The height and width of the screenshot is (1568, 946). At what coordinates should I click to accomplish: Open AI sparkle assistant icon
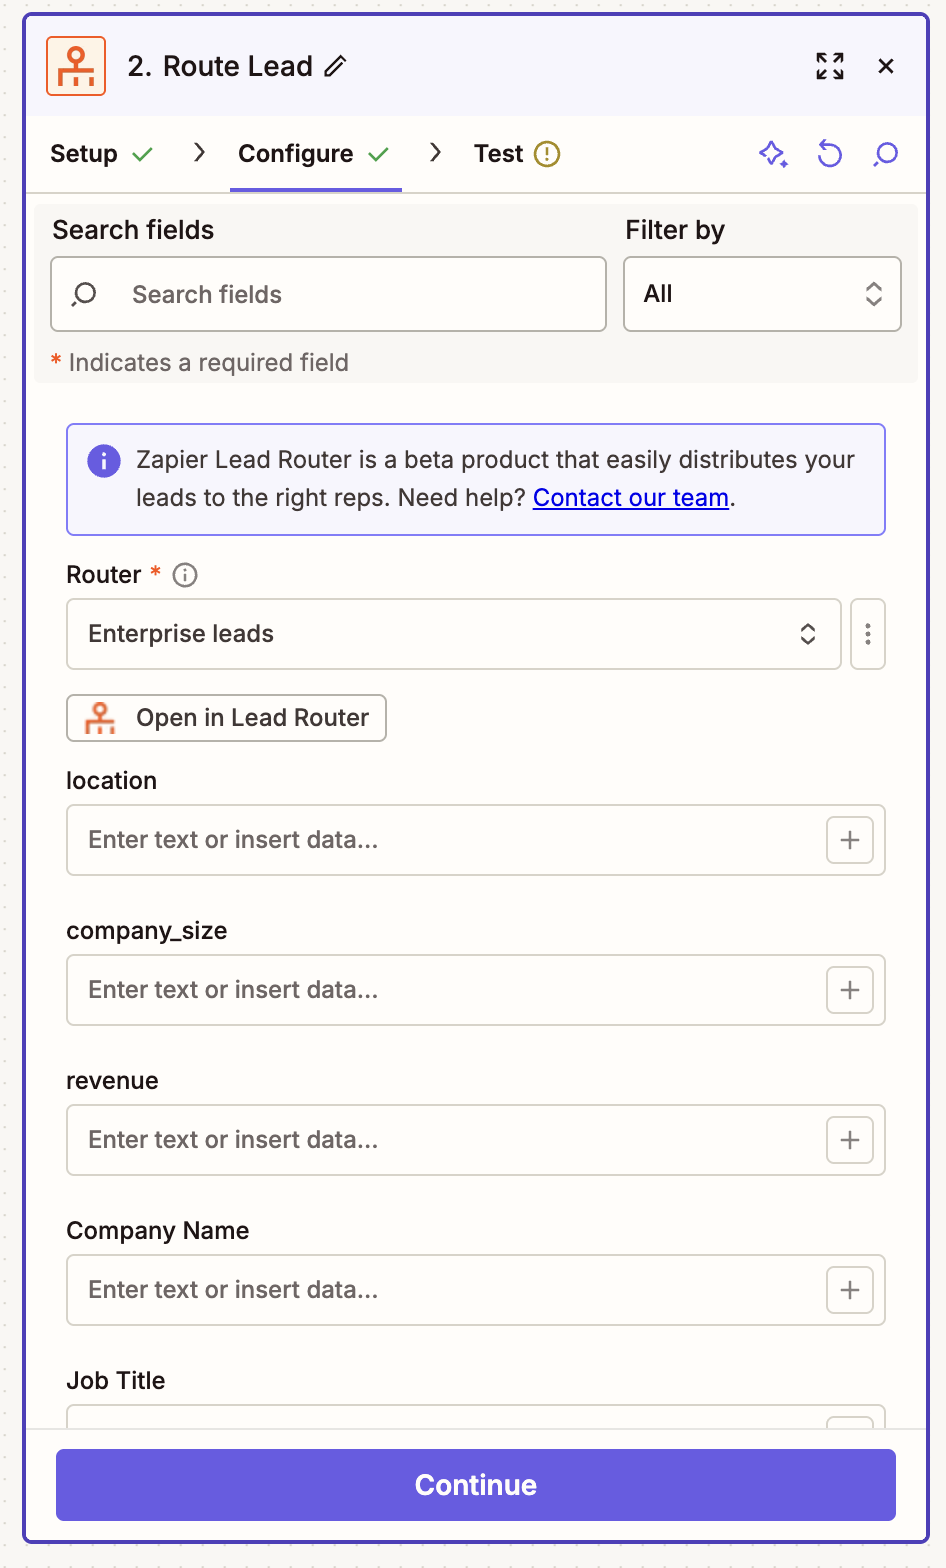point(773,154)
